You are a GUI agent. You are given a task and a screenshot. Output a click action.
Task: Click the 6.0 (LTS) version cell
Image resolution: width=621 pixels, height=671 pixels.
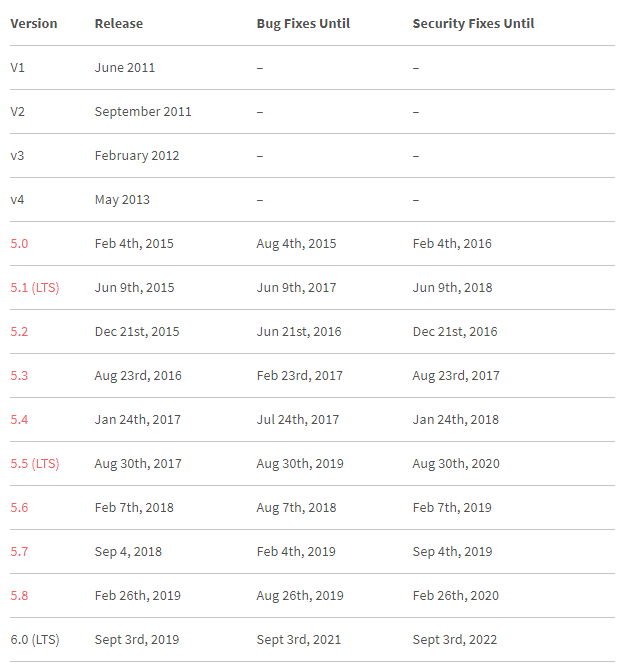35,640
